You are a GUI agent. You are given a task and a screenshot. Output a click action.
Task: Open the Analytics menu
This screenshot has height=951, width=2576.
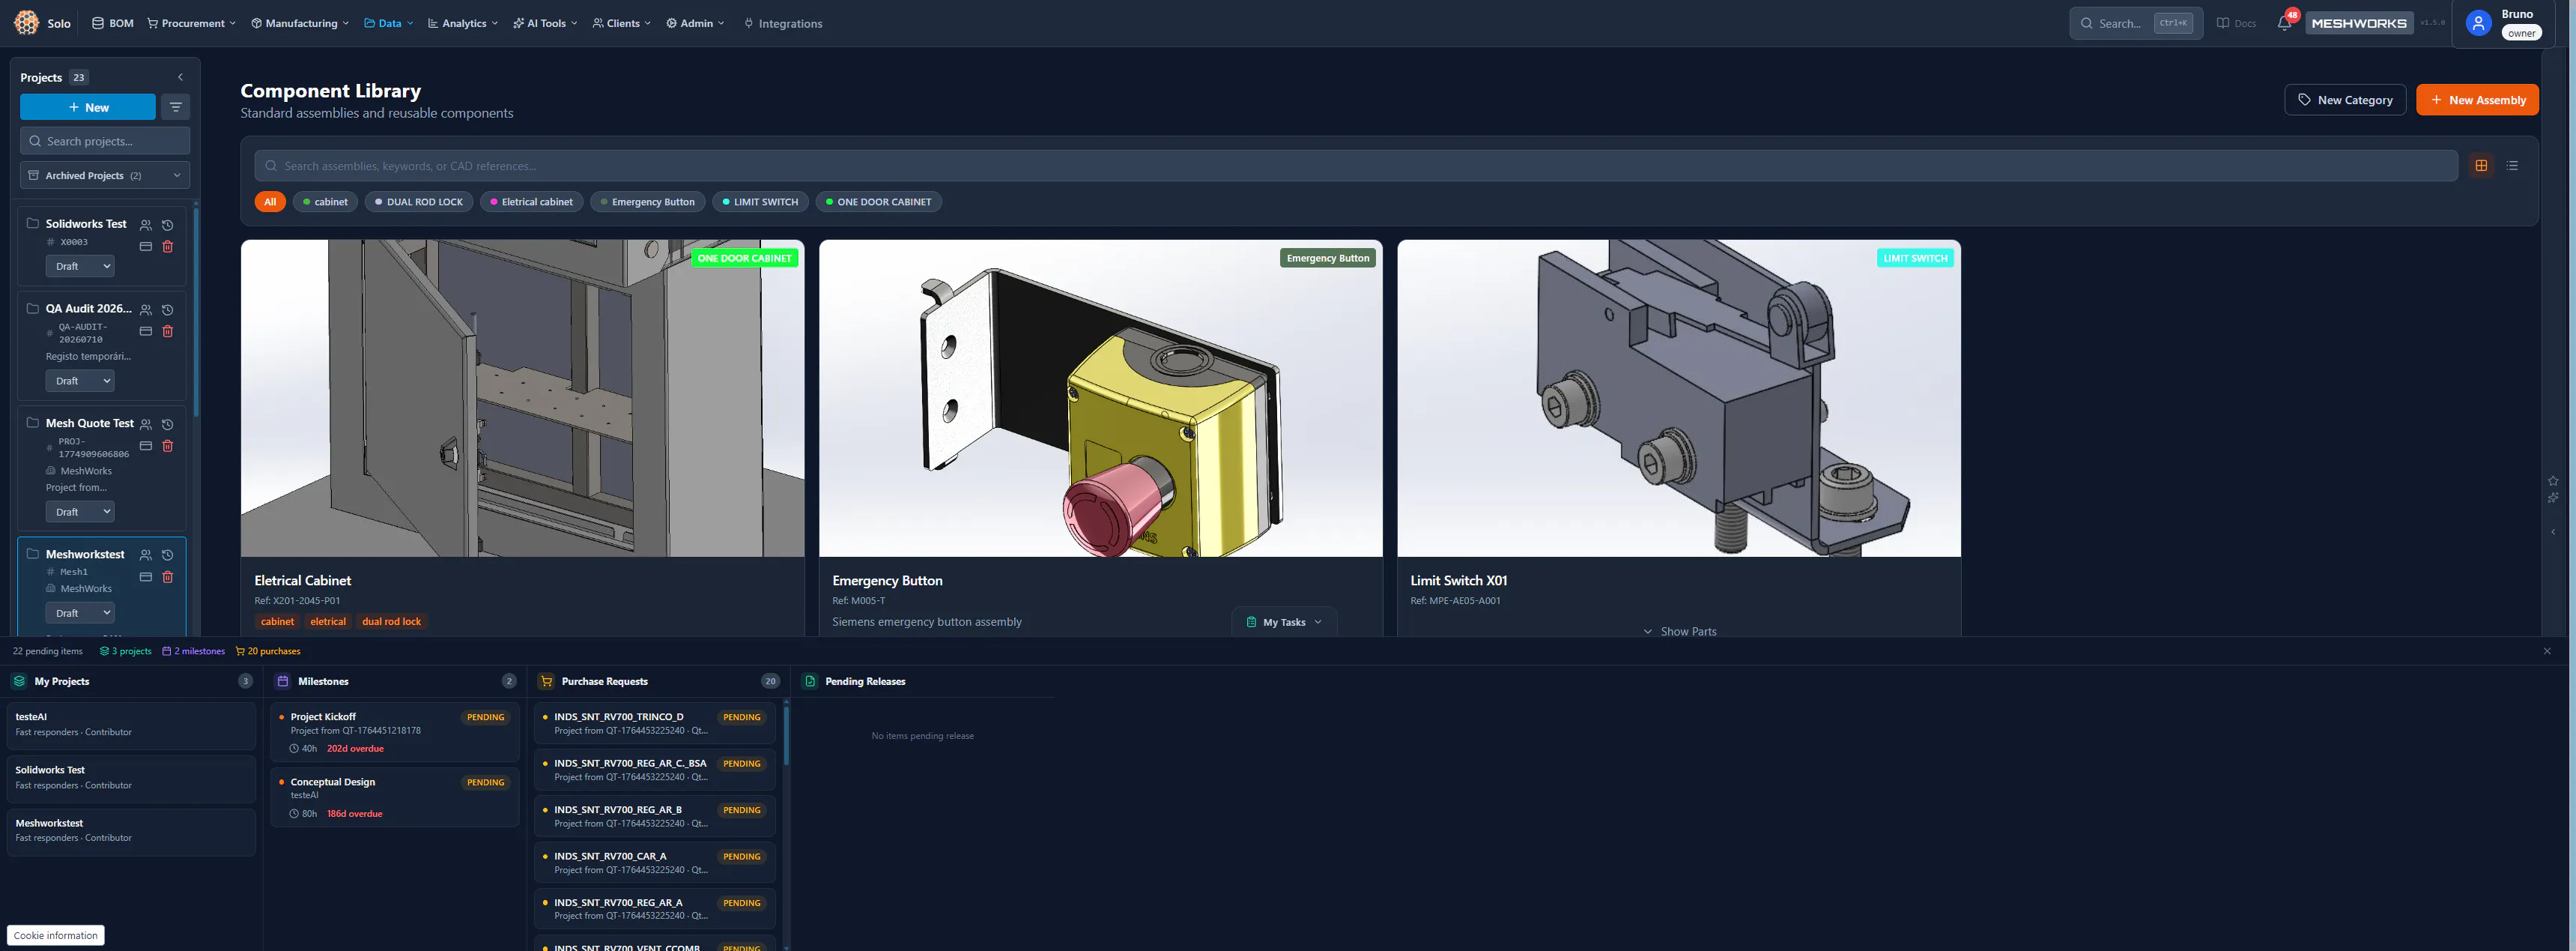(x=463, y=23)
